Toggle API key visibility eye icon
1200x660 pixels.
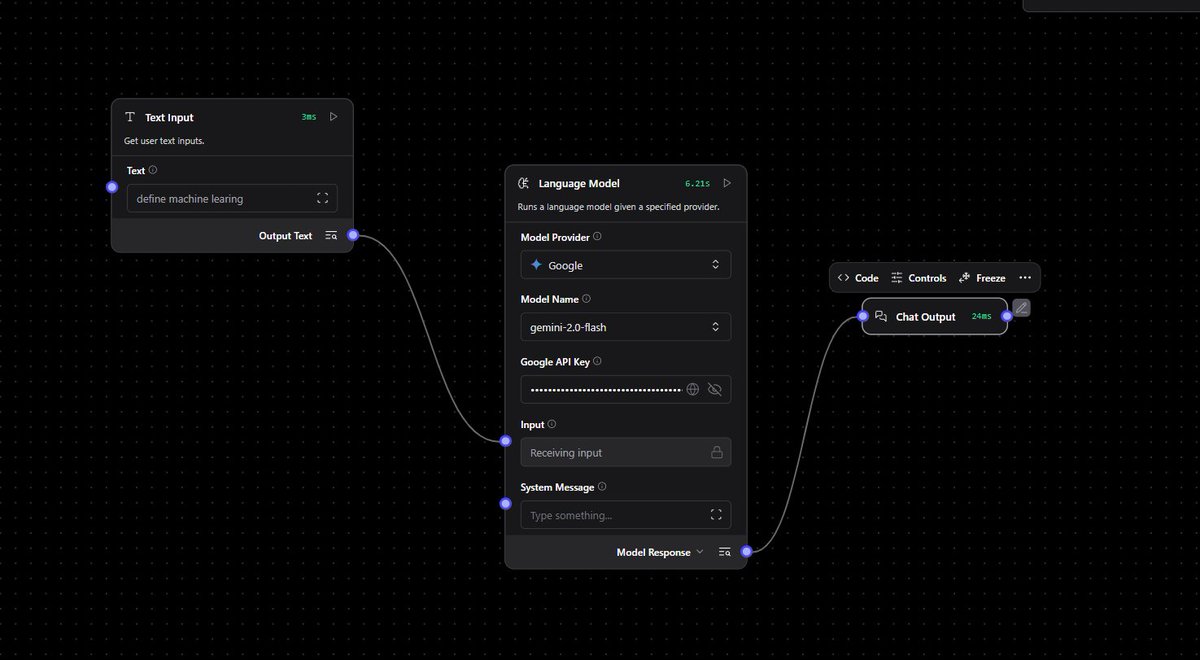pyautogui.click(x=714, y=389)
